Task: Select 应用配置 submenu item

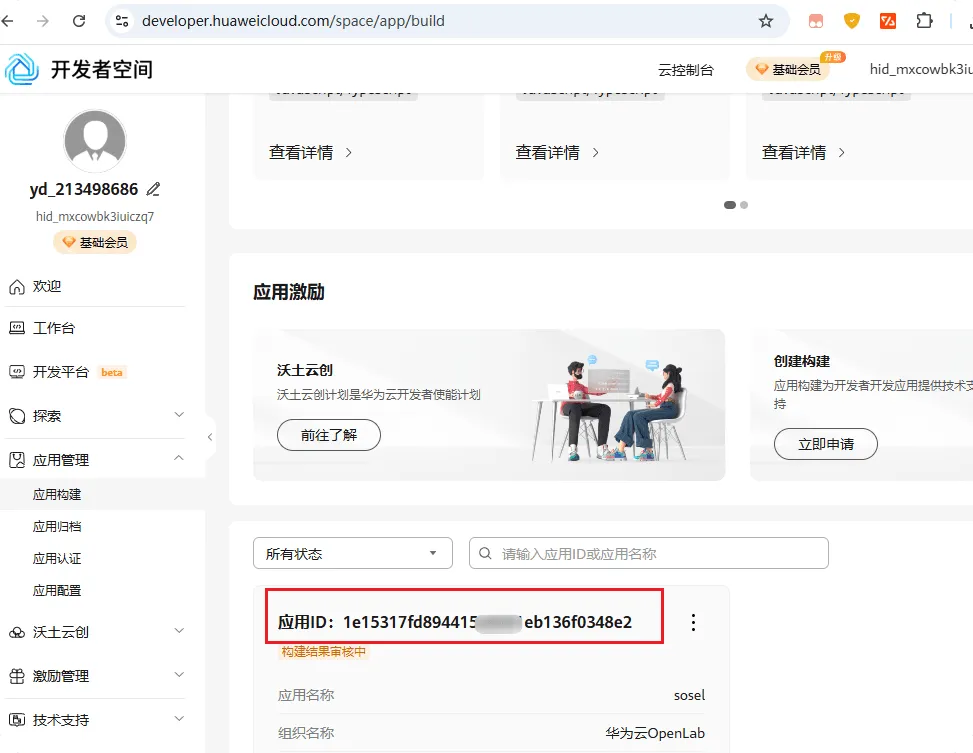Action: (x=57, y=591)
